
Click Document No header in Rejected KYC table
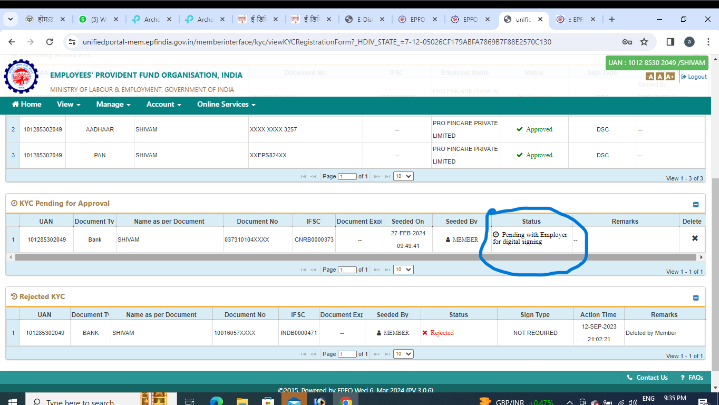pos(245,315)
